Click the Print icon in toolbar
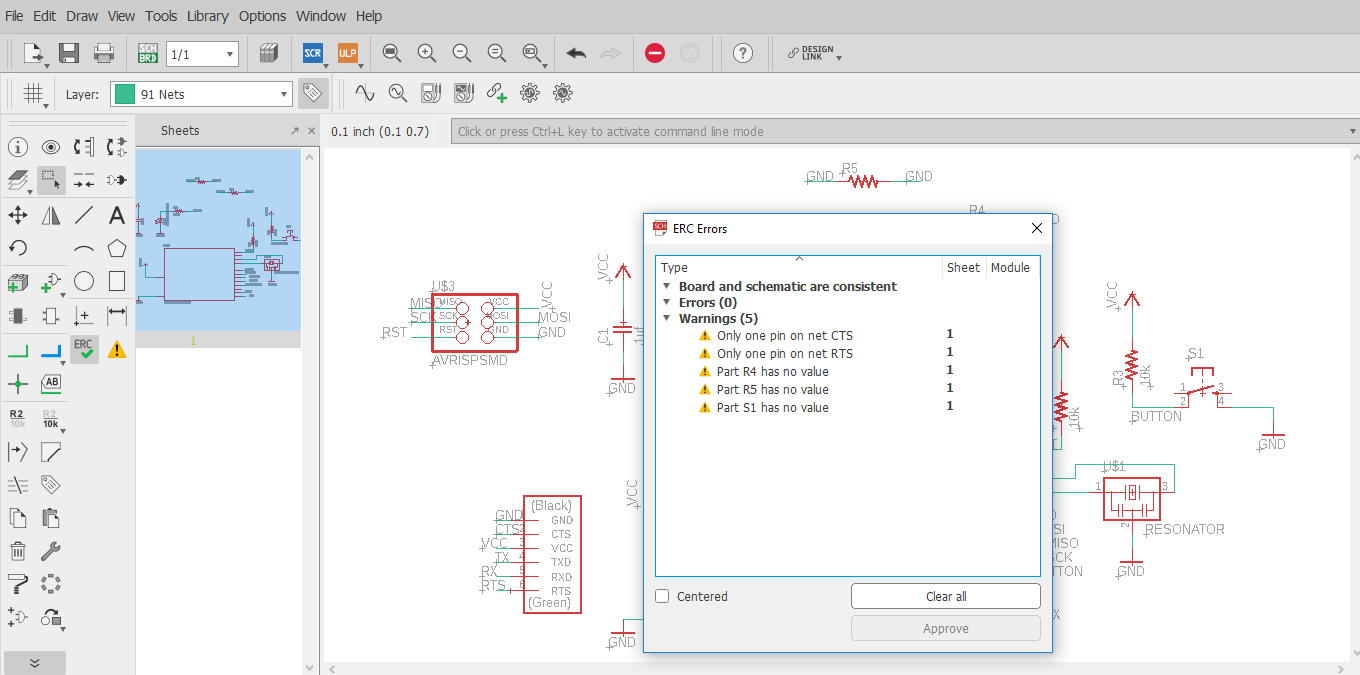 pyautogui.click(x=103, y=53)
